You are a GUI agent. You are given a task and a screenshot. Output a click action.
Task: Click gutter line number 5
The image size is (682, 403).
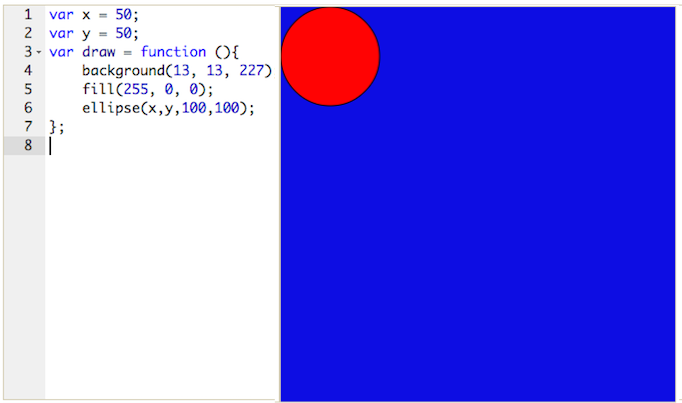[28, 89]
